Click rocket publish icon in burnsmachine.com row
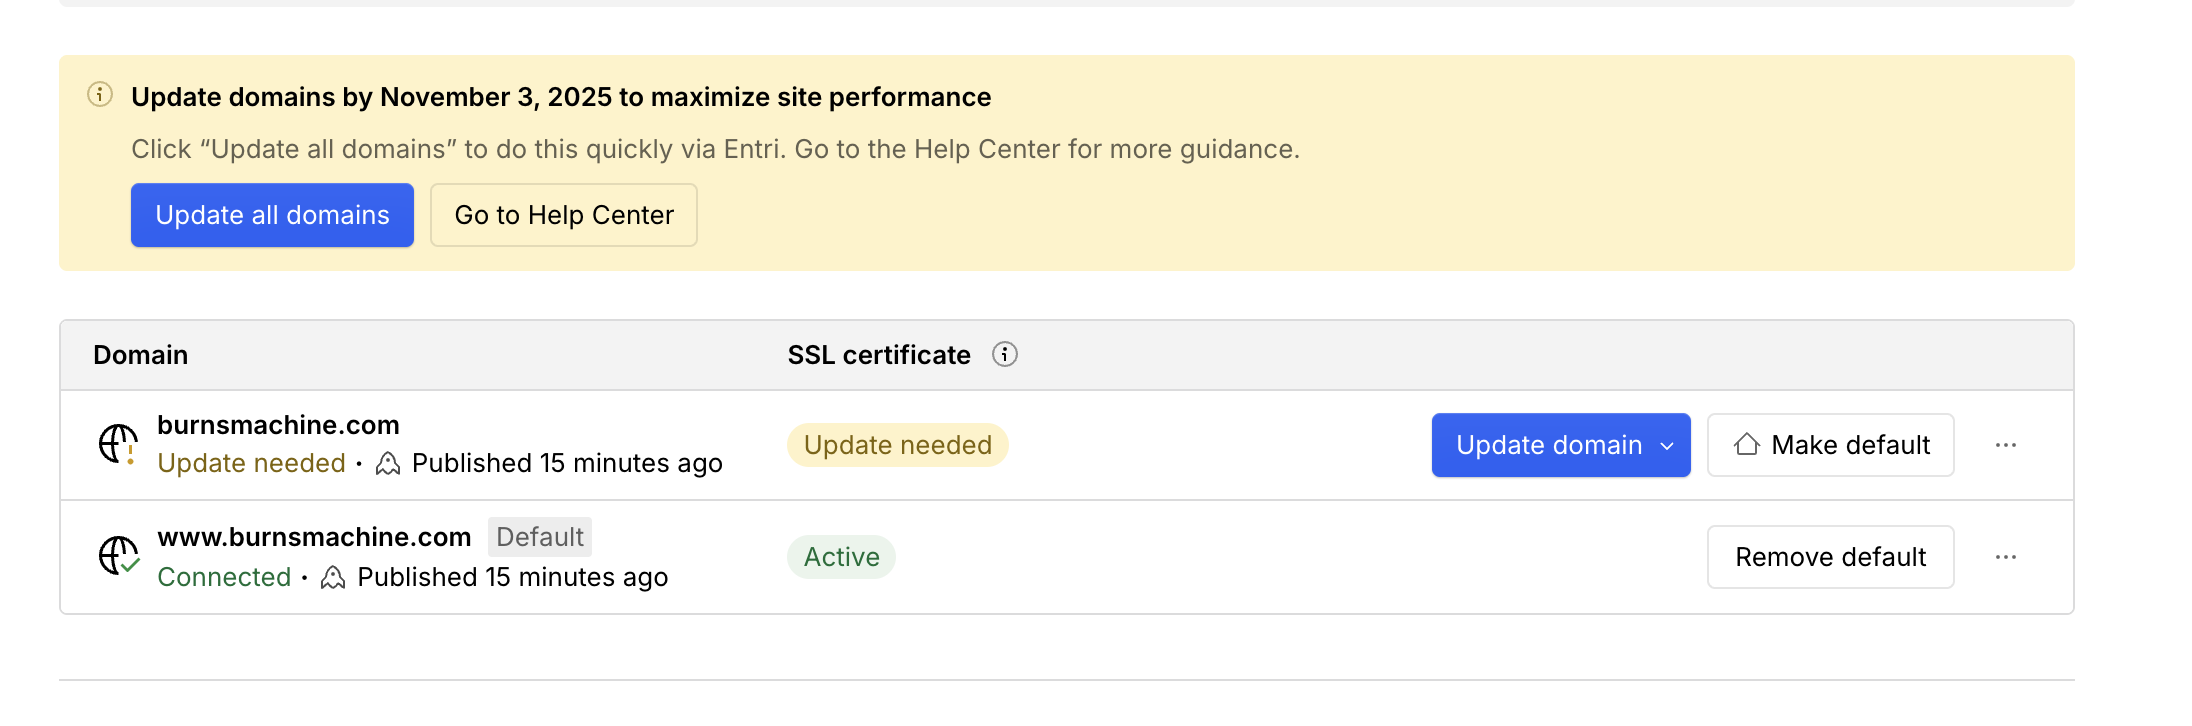The image size is (2192, 726). [x=388, y=464]
